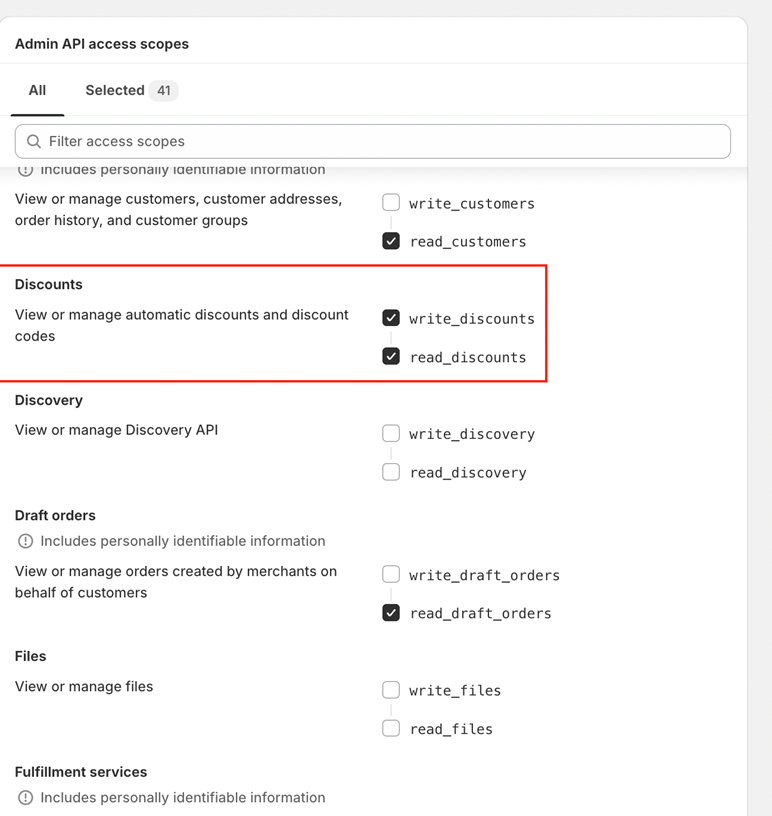Uncheck the read_draft_orders scope

click(391, 613)
